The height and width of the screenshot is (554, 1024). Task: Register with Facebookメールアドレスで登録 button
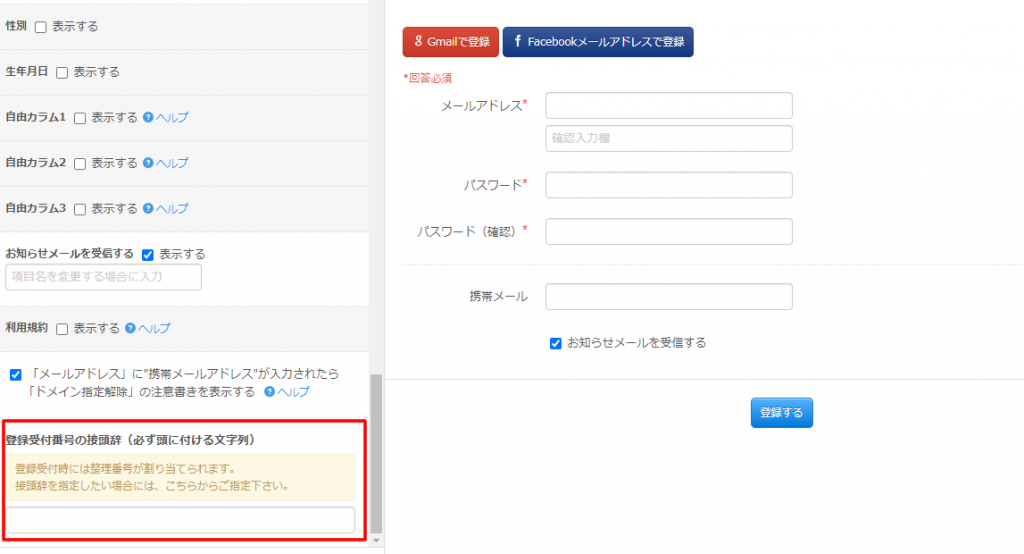(598, 42)
